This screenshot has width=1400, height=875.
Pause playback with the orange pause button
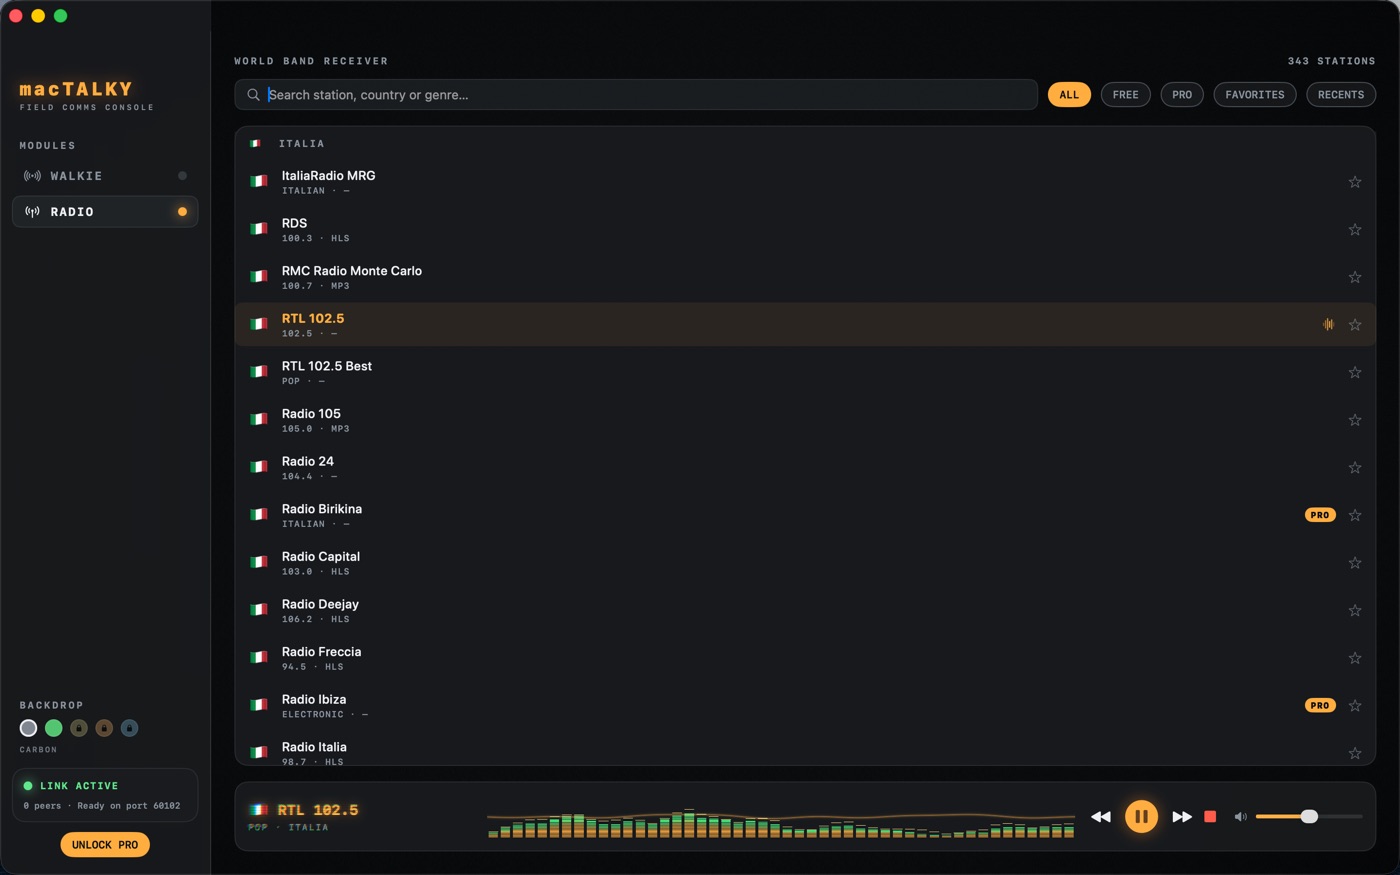[x=1141, y=817]
